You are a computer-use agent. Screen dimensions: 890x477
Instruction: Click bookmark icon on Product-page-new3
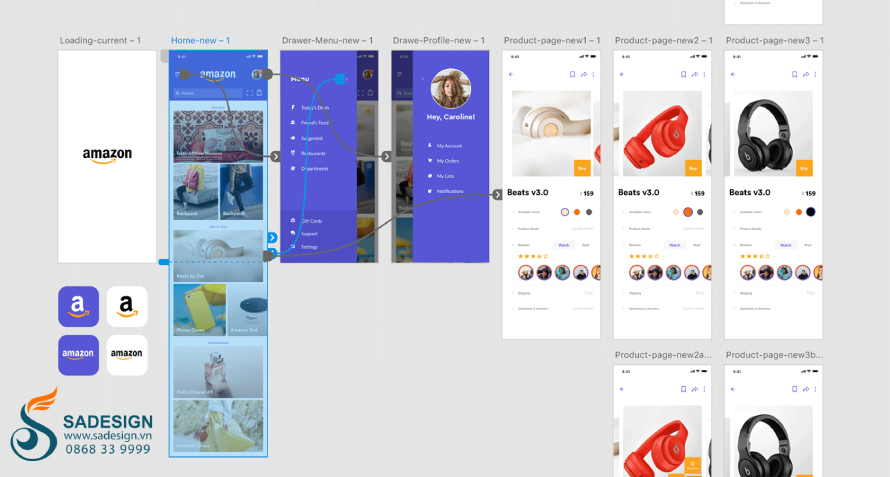point(795,74)
